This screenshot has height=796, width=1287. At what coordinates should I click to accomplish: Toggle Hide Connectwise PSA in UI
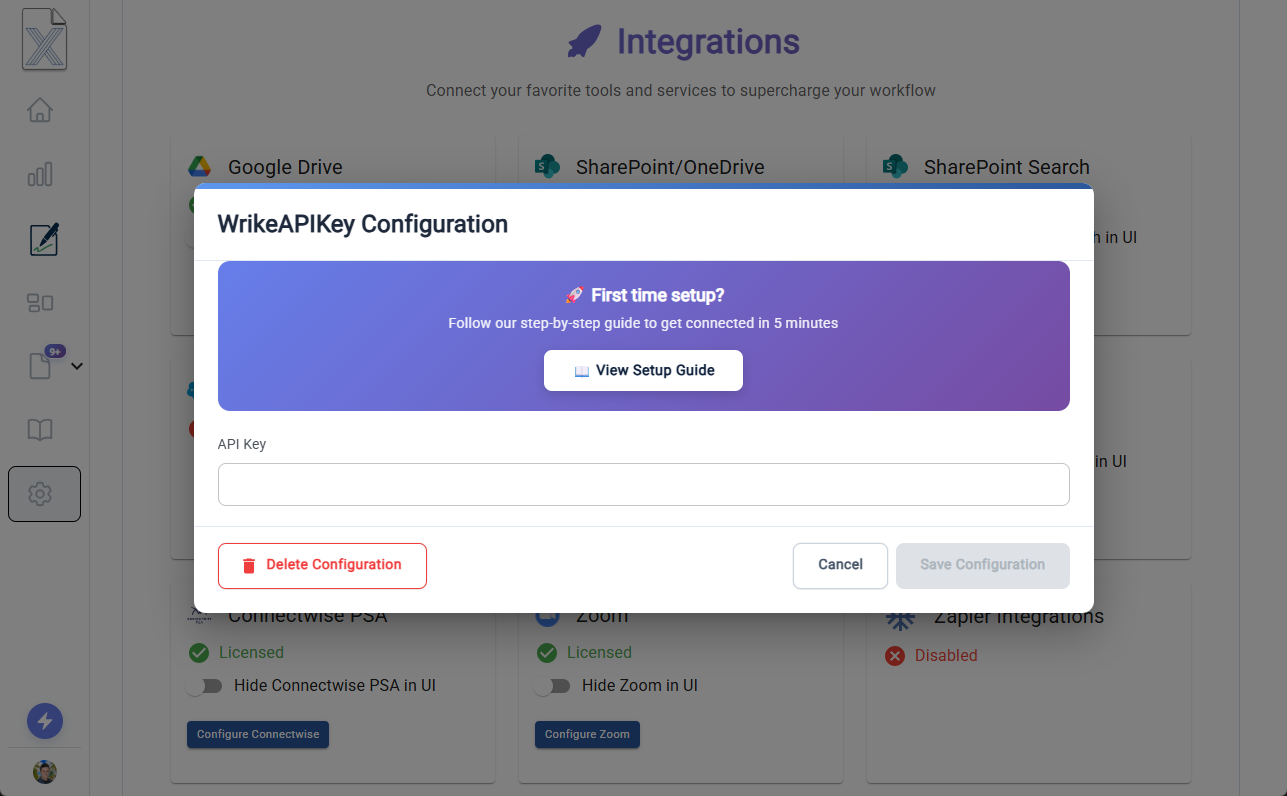(x=204, y=686)
